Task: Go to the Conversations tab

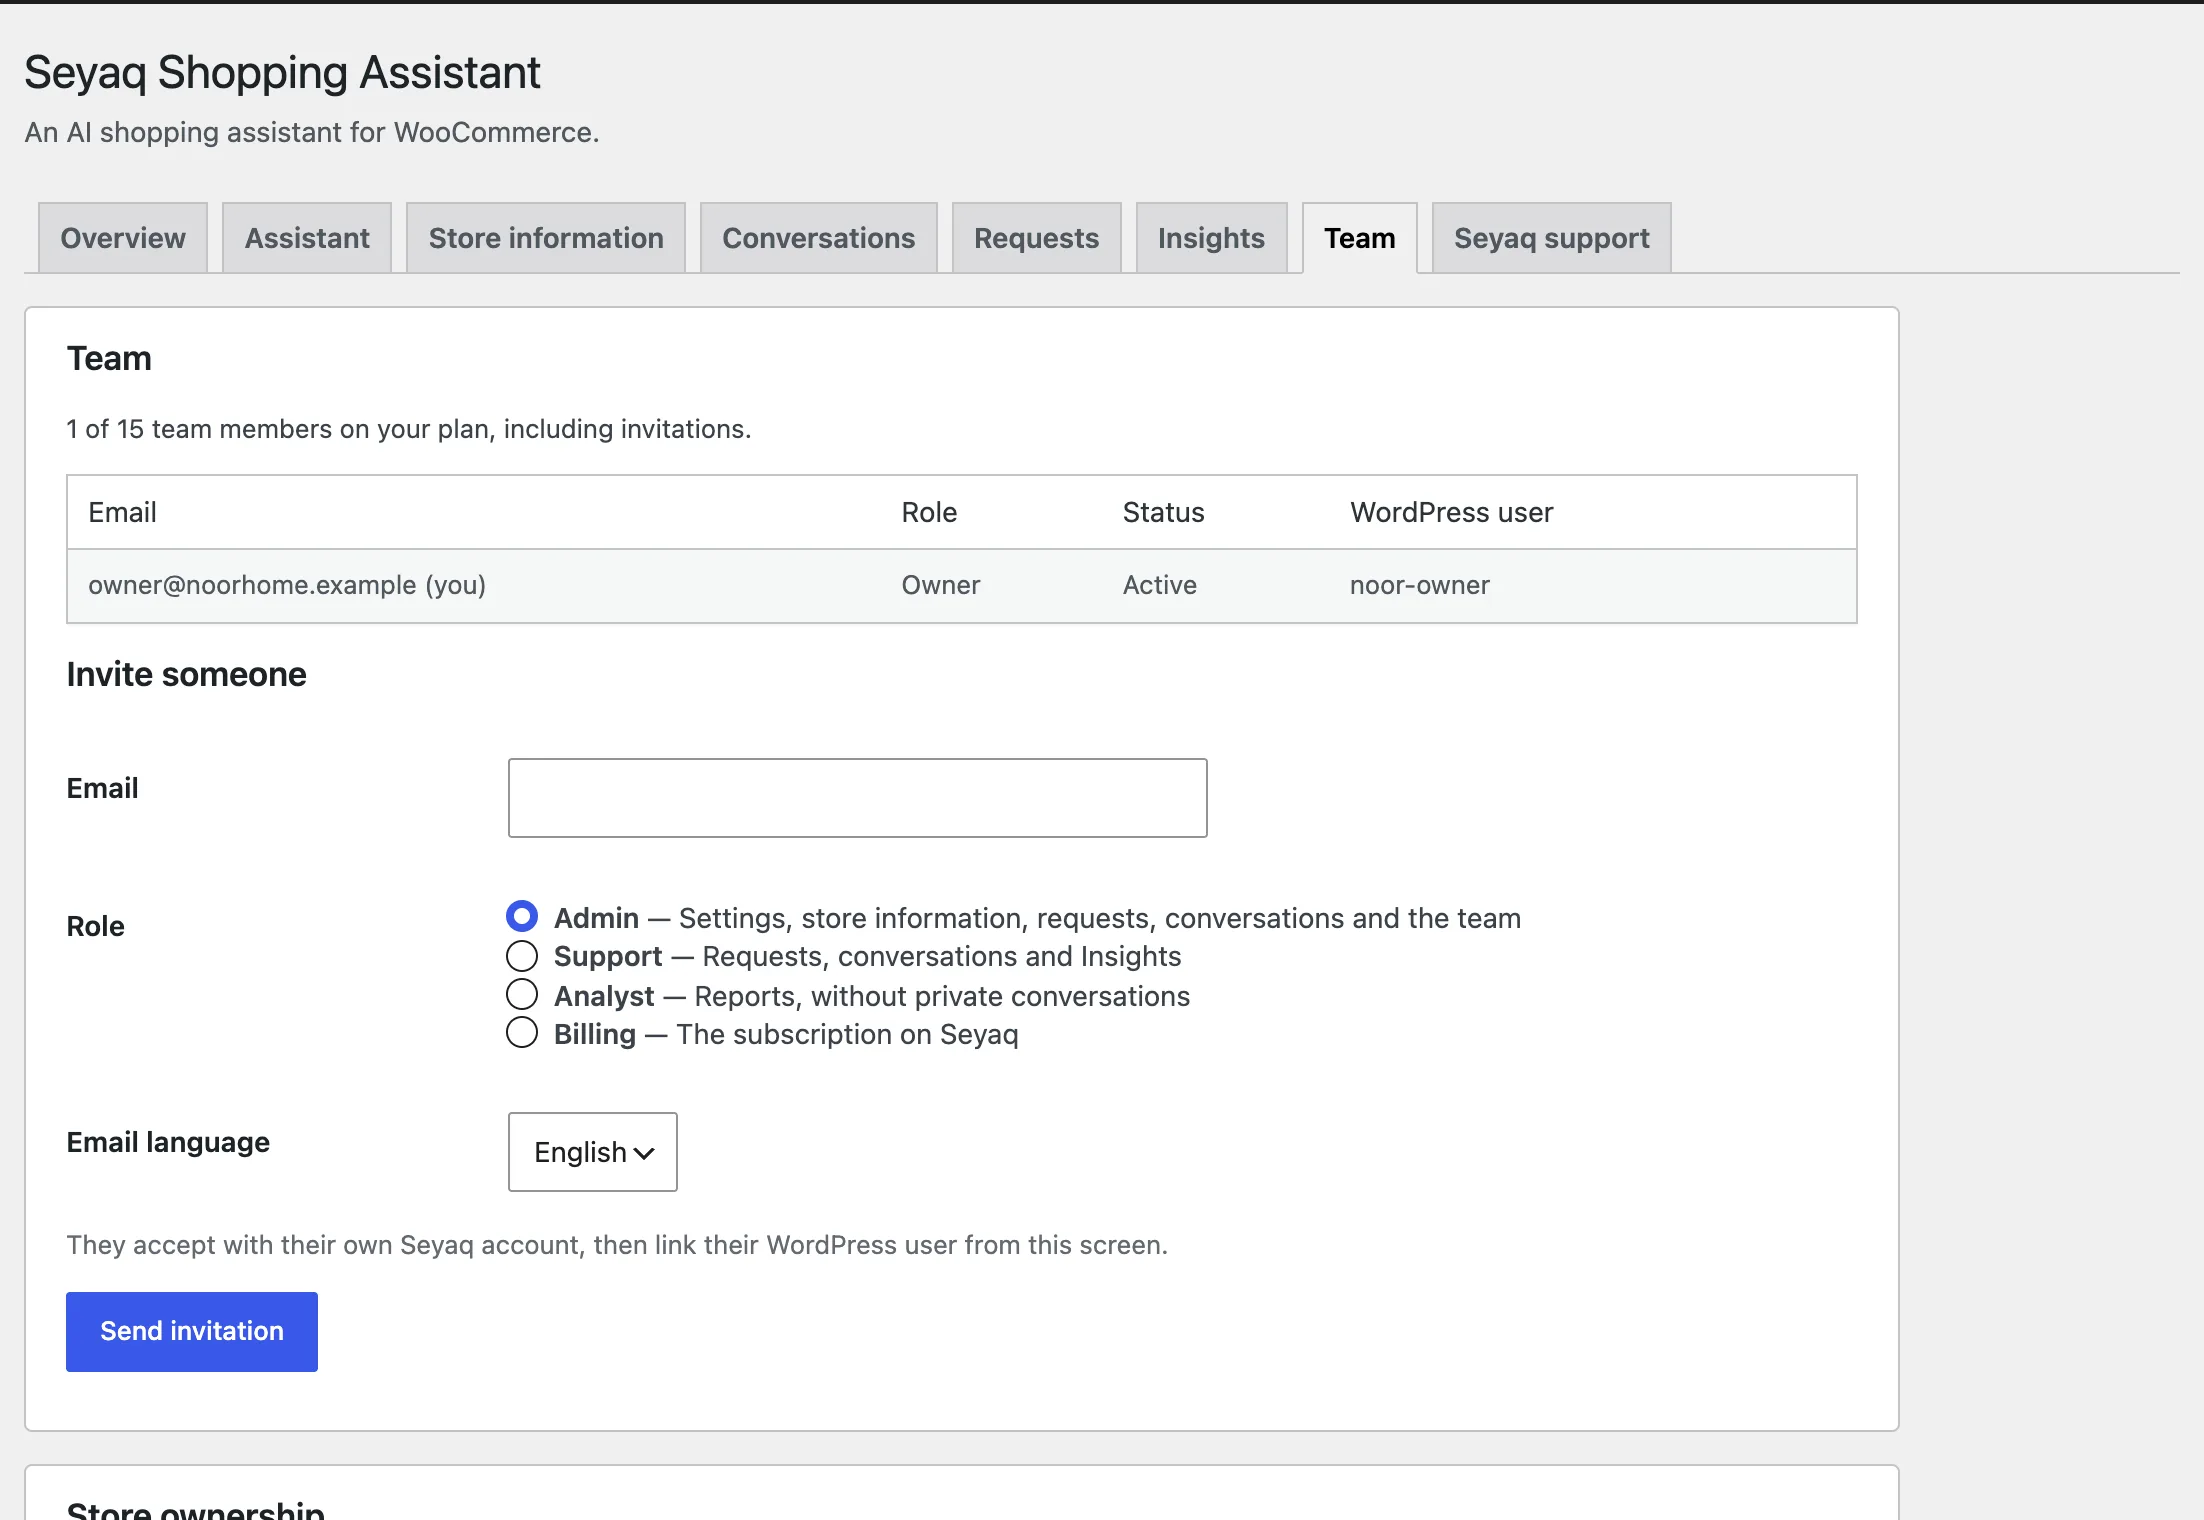Action: pyautogui.click(x=819, y=238)
